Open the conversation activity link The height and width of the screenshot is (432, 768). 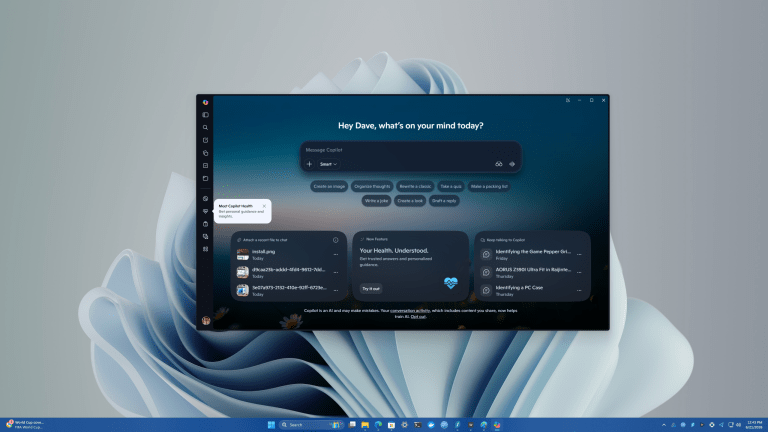pyautogui.click(x=410, y=311)
